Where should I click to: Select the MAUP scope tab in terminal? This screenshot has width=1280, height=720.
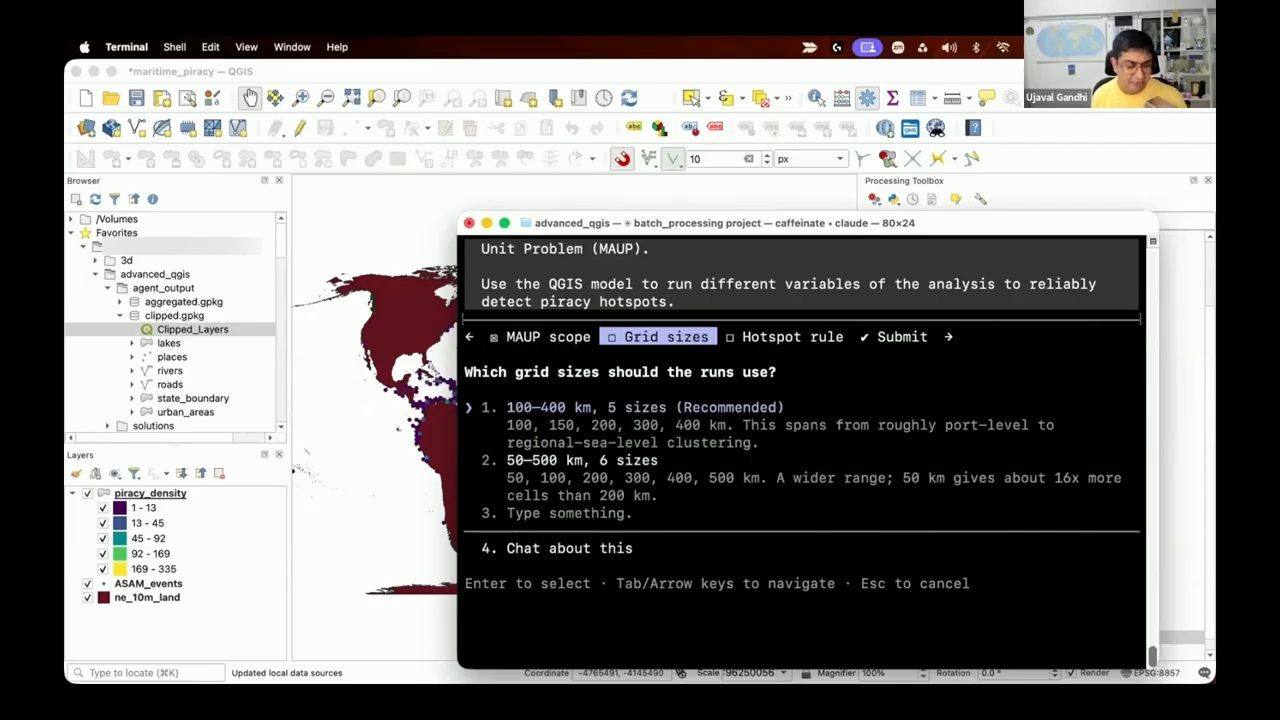tap(539, 337)
